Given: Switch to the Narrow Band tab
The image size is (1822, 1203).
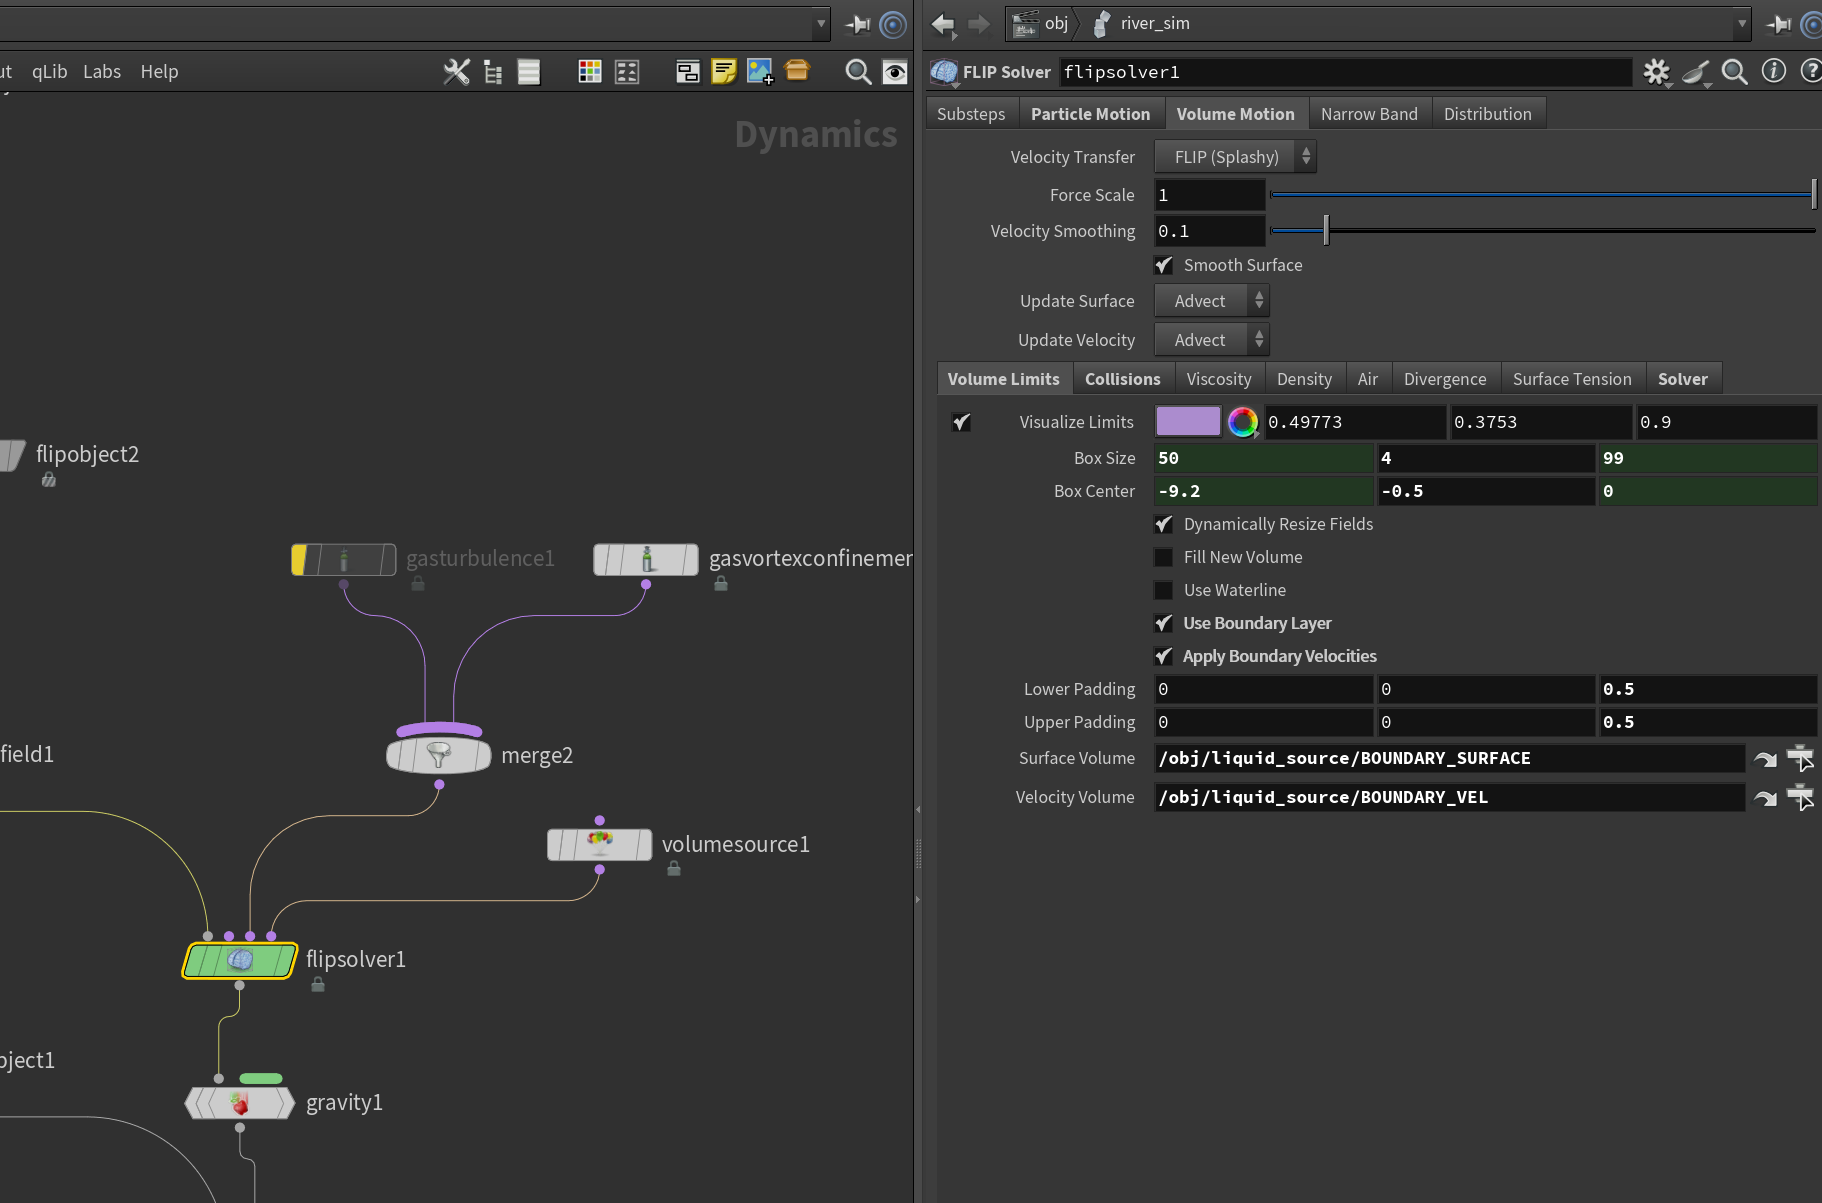Looking at the screenshot, I should point(1369,114).
